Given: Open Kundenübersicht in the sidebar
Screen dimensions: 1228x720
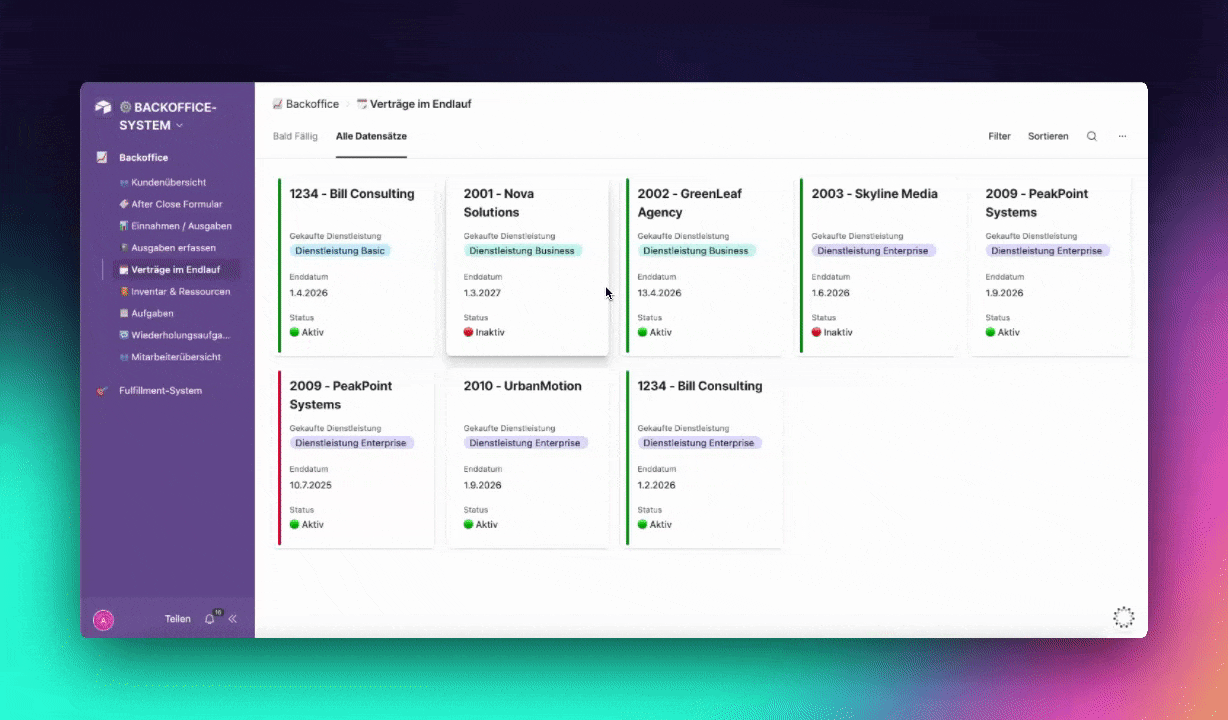Looking at the screenshot, I should click(168, 183).
